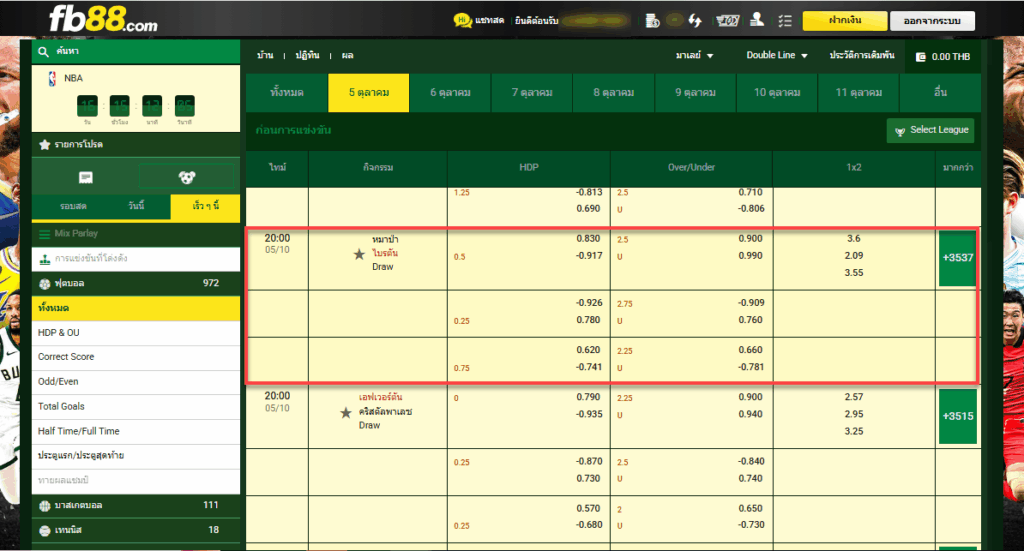Select the 8 ตุลาคม date tab
The height and width of the screenshot is (551, 1024).
coord(614,93)
